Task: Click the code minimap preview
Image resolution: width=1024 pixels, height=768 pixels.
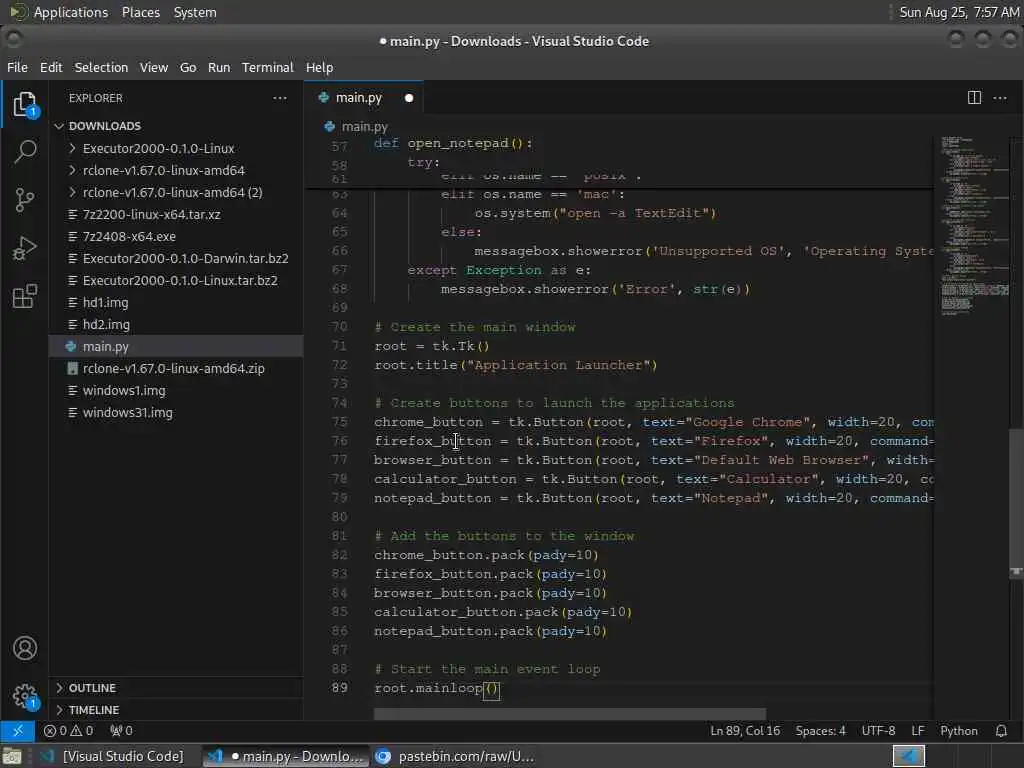Action: [x=974, y=226]
